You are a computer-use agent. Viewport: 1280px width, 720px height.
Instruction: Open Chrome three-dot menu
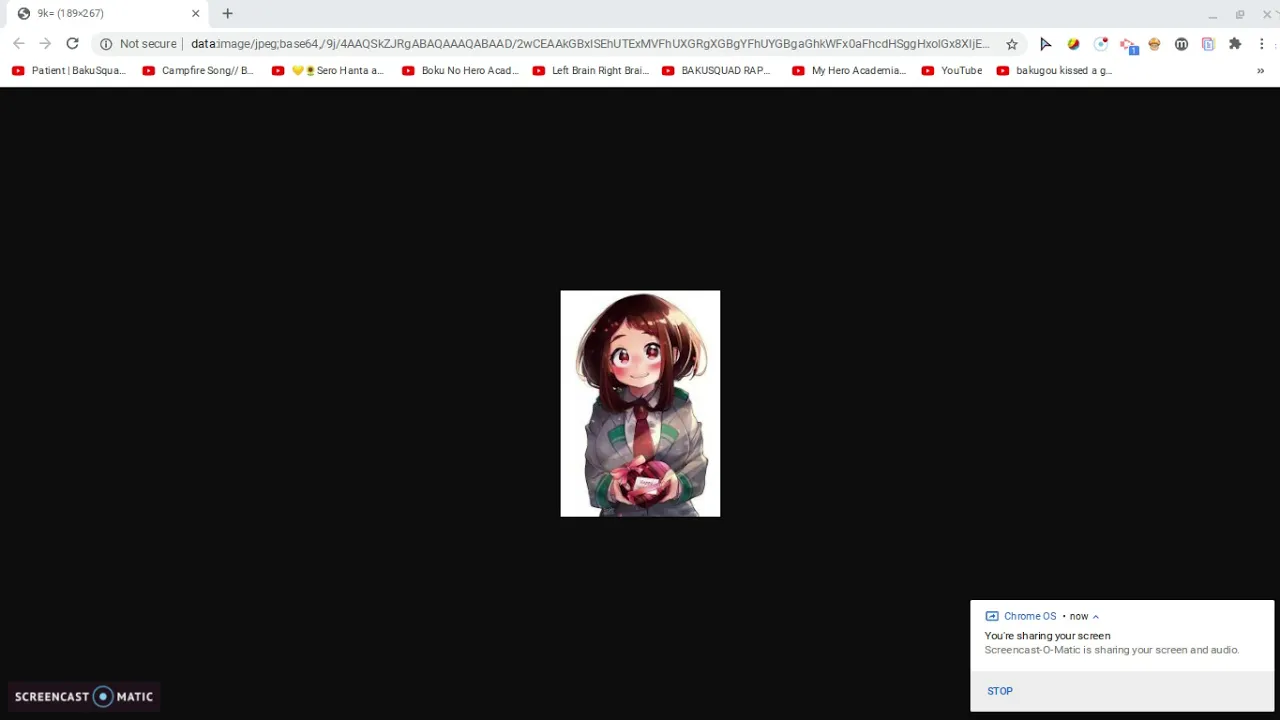pos(1262,44)
